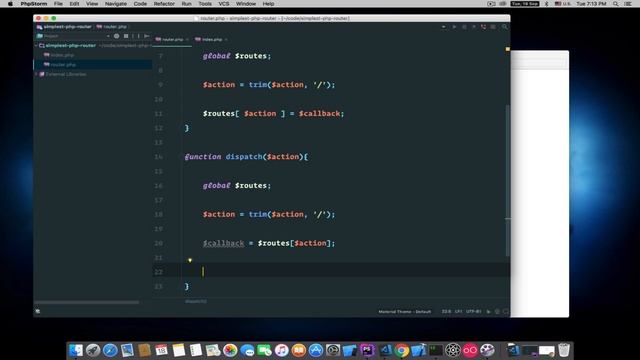Click simplest-php-router breadcrumb in navigation bar

67,27
